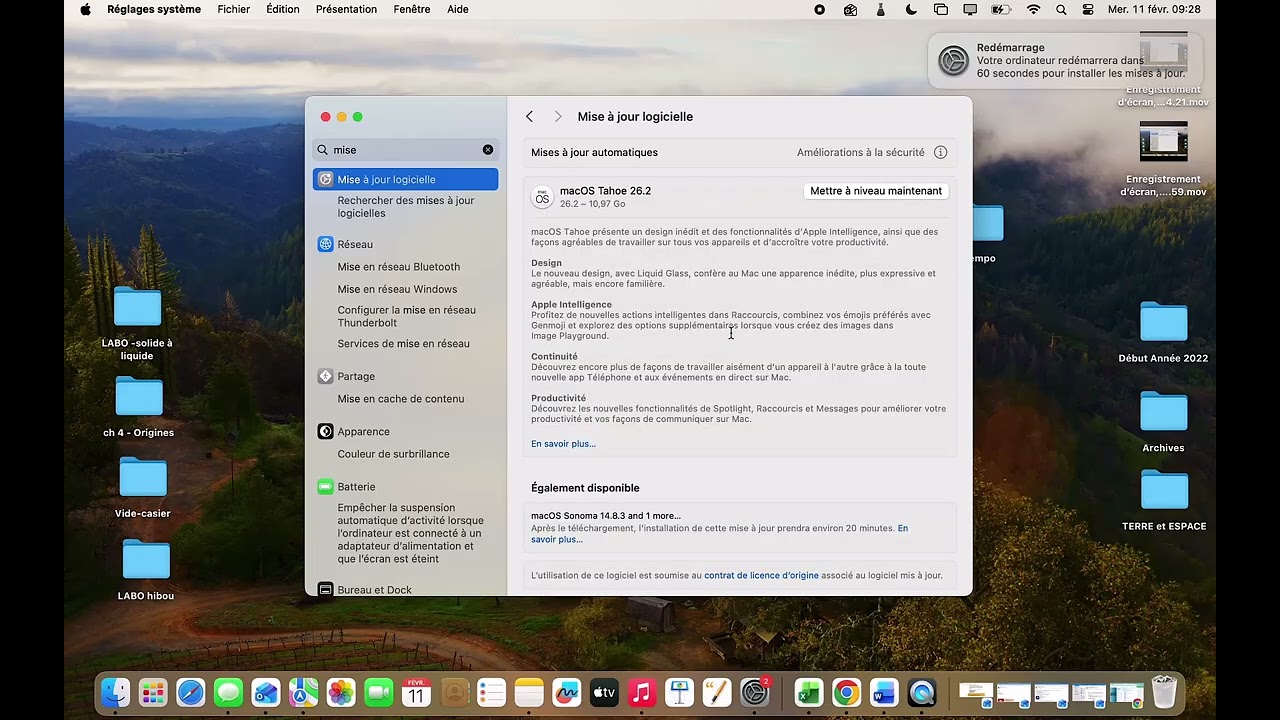Open Outlook from the dock

click(266, 692)
